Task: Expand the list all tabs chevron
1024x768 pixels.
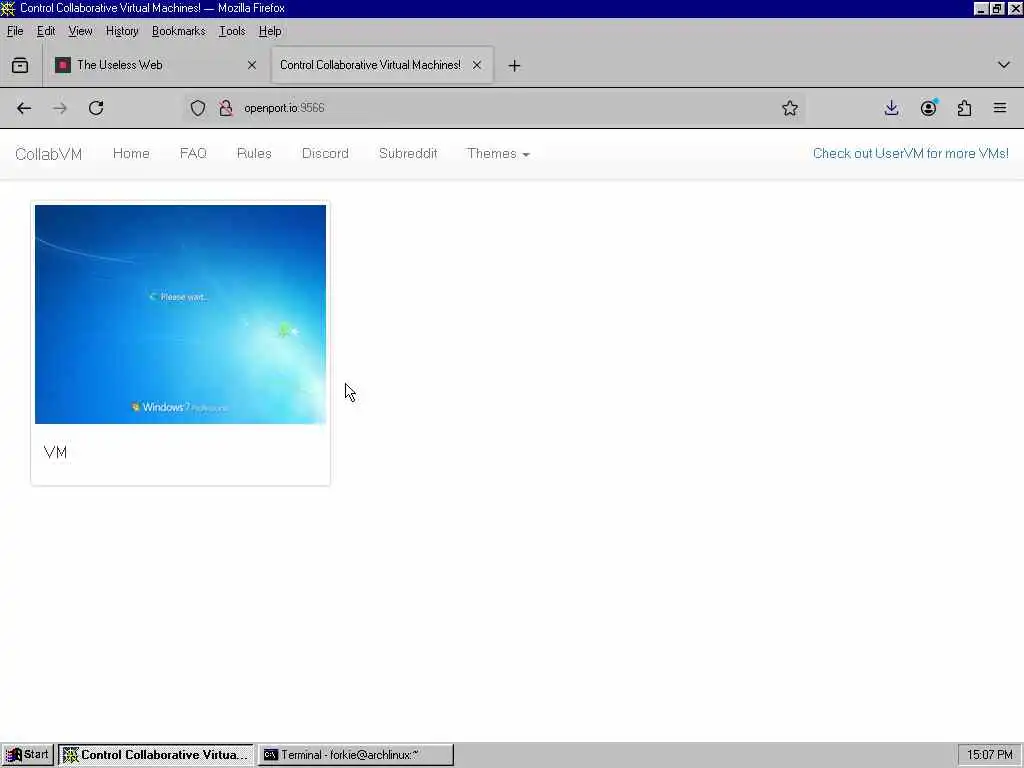Action: pos(1004,65)
